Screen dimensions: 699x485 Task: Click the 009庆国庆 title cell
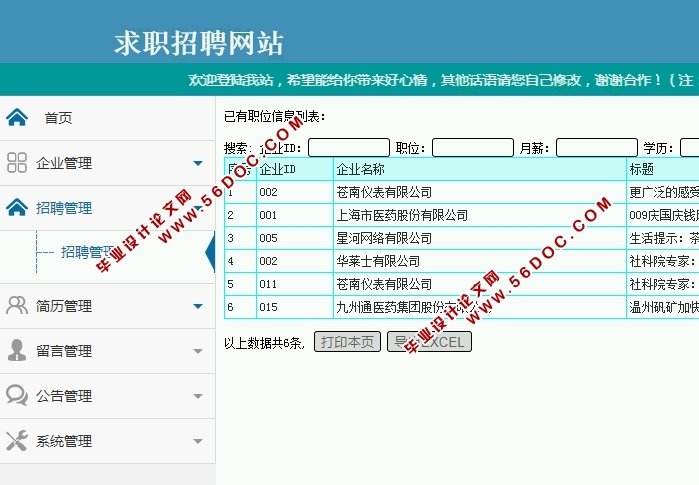(663, 215)
